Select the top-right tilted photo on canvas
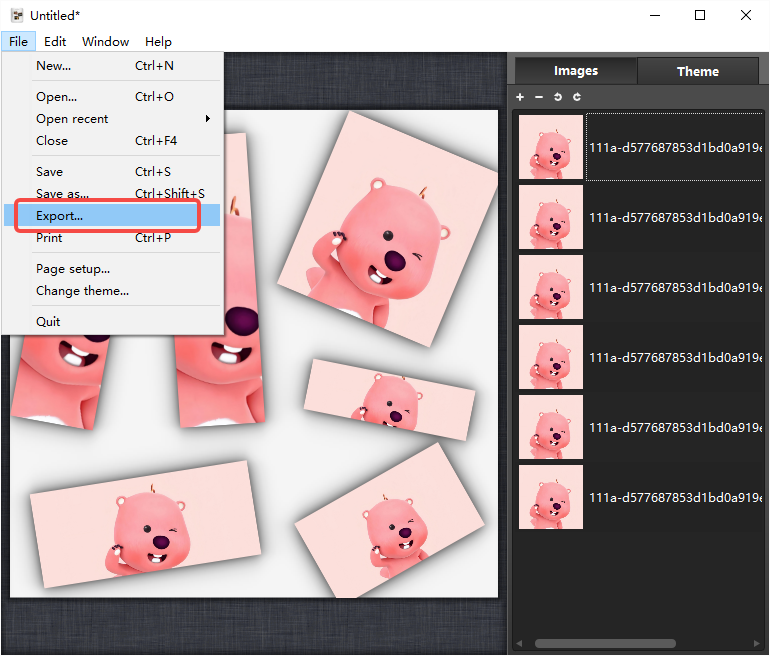The width and height of the screenshot is (770, 656). (x=388, y=229)
